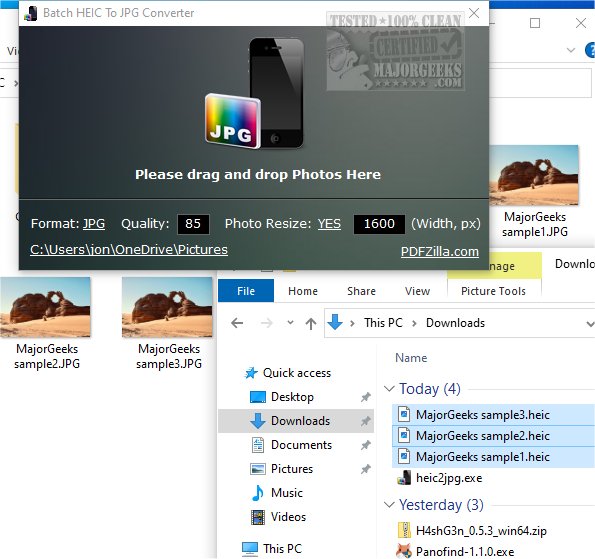
Task: Click the Documents page icon in sidebar
Action: point(258,445)
